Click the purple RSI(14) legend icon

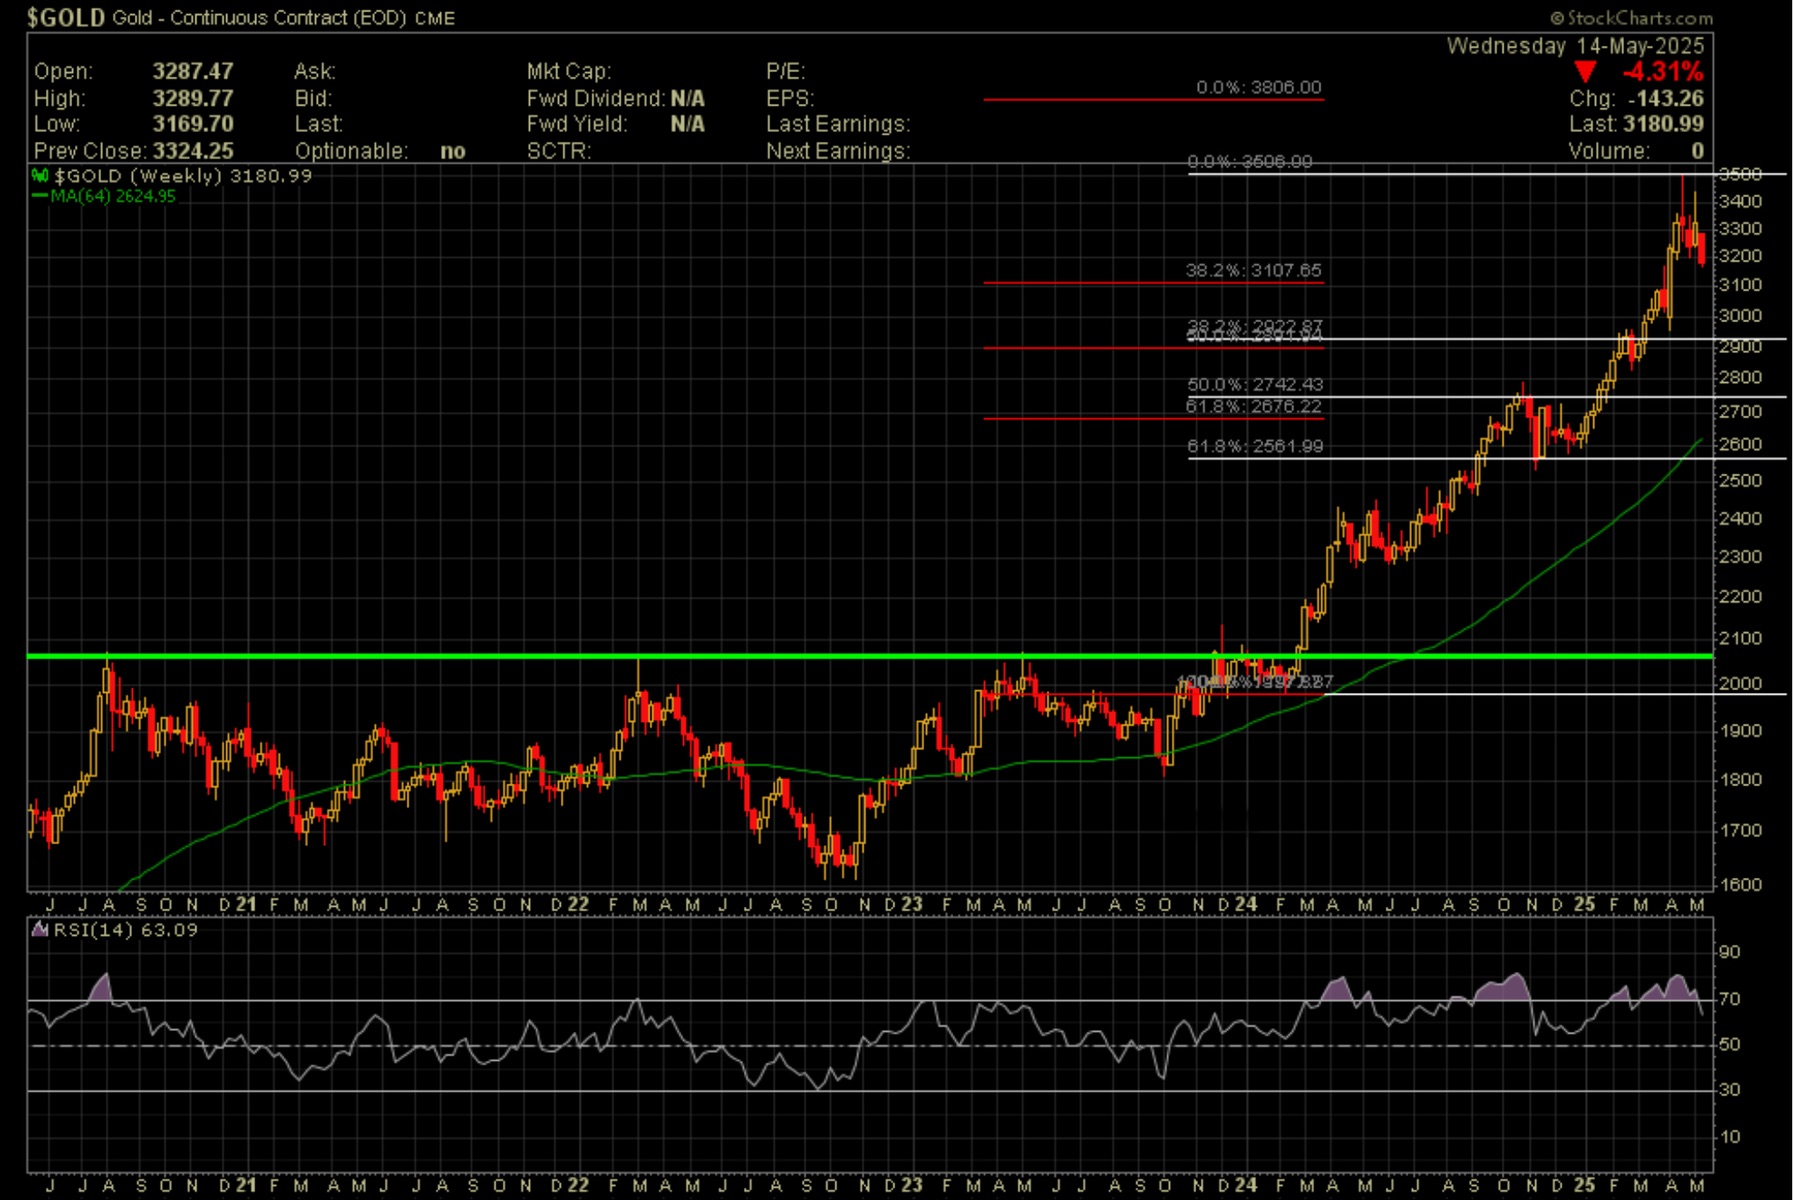tap(40, 930)
